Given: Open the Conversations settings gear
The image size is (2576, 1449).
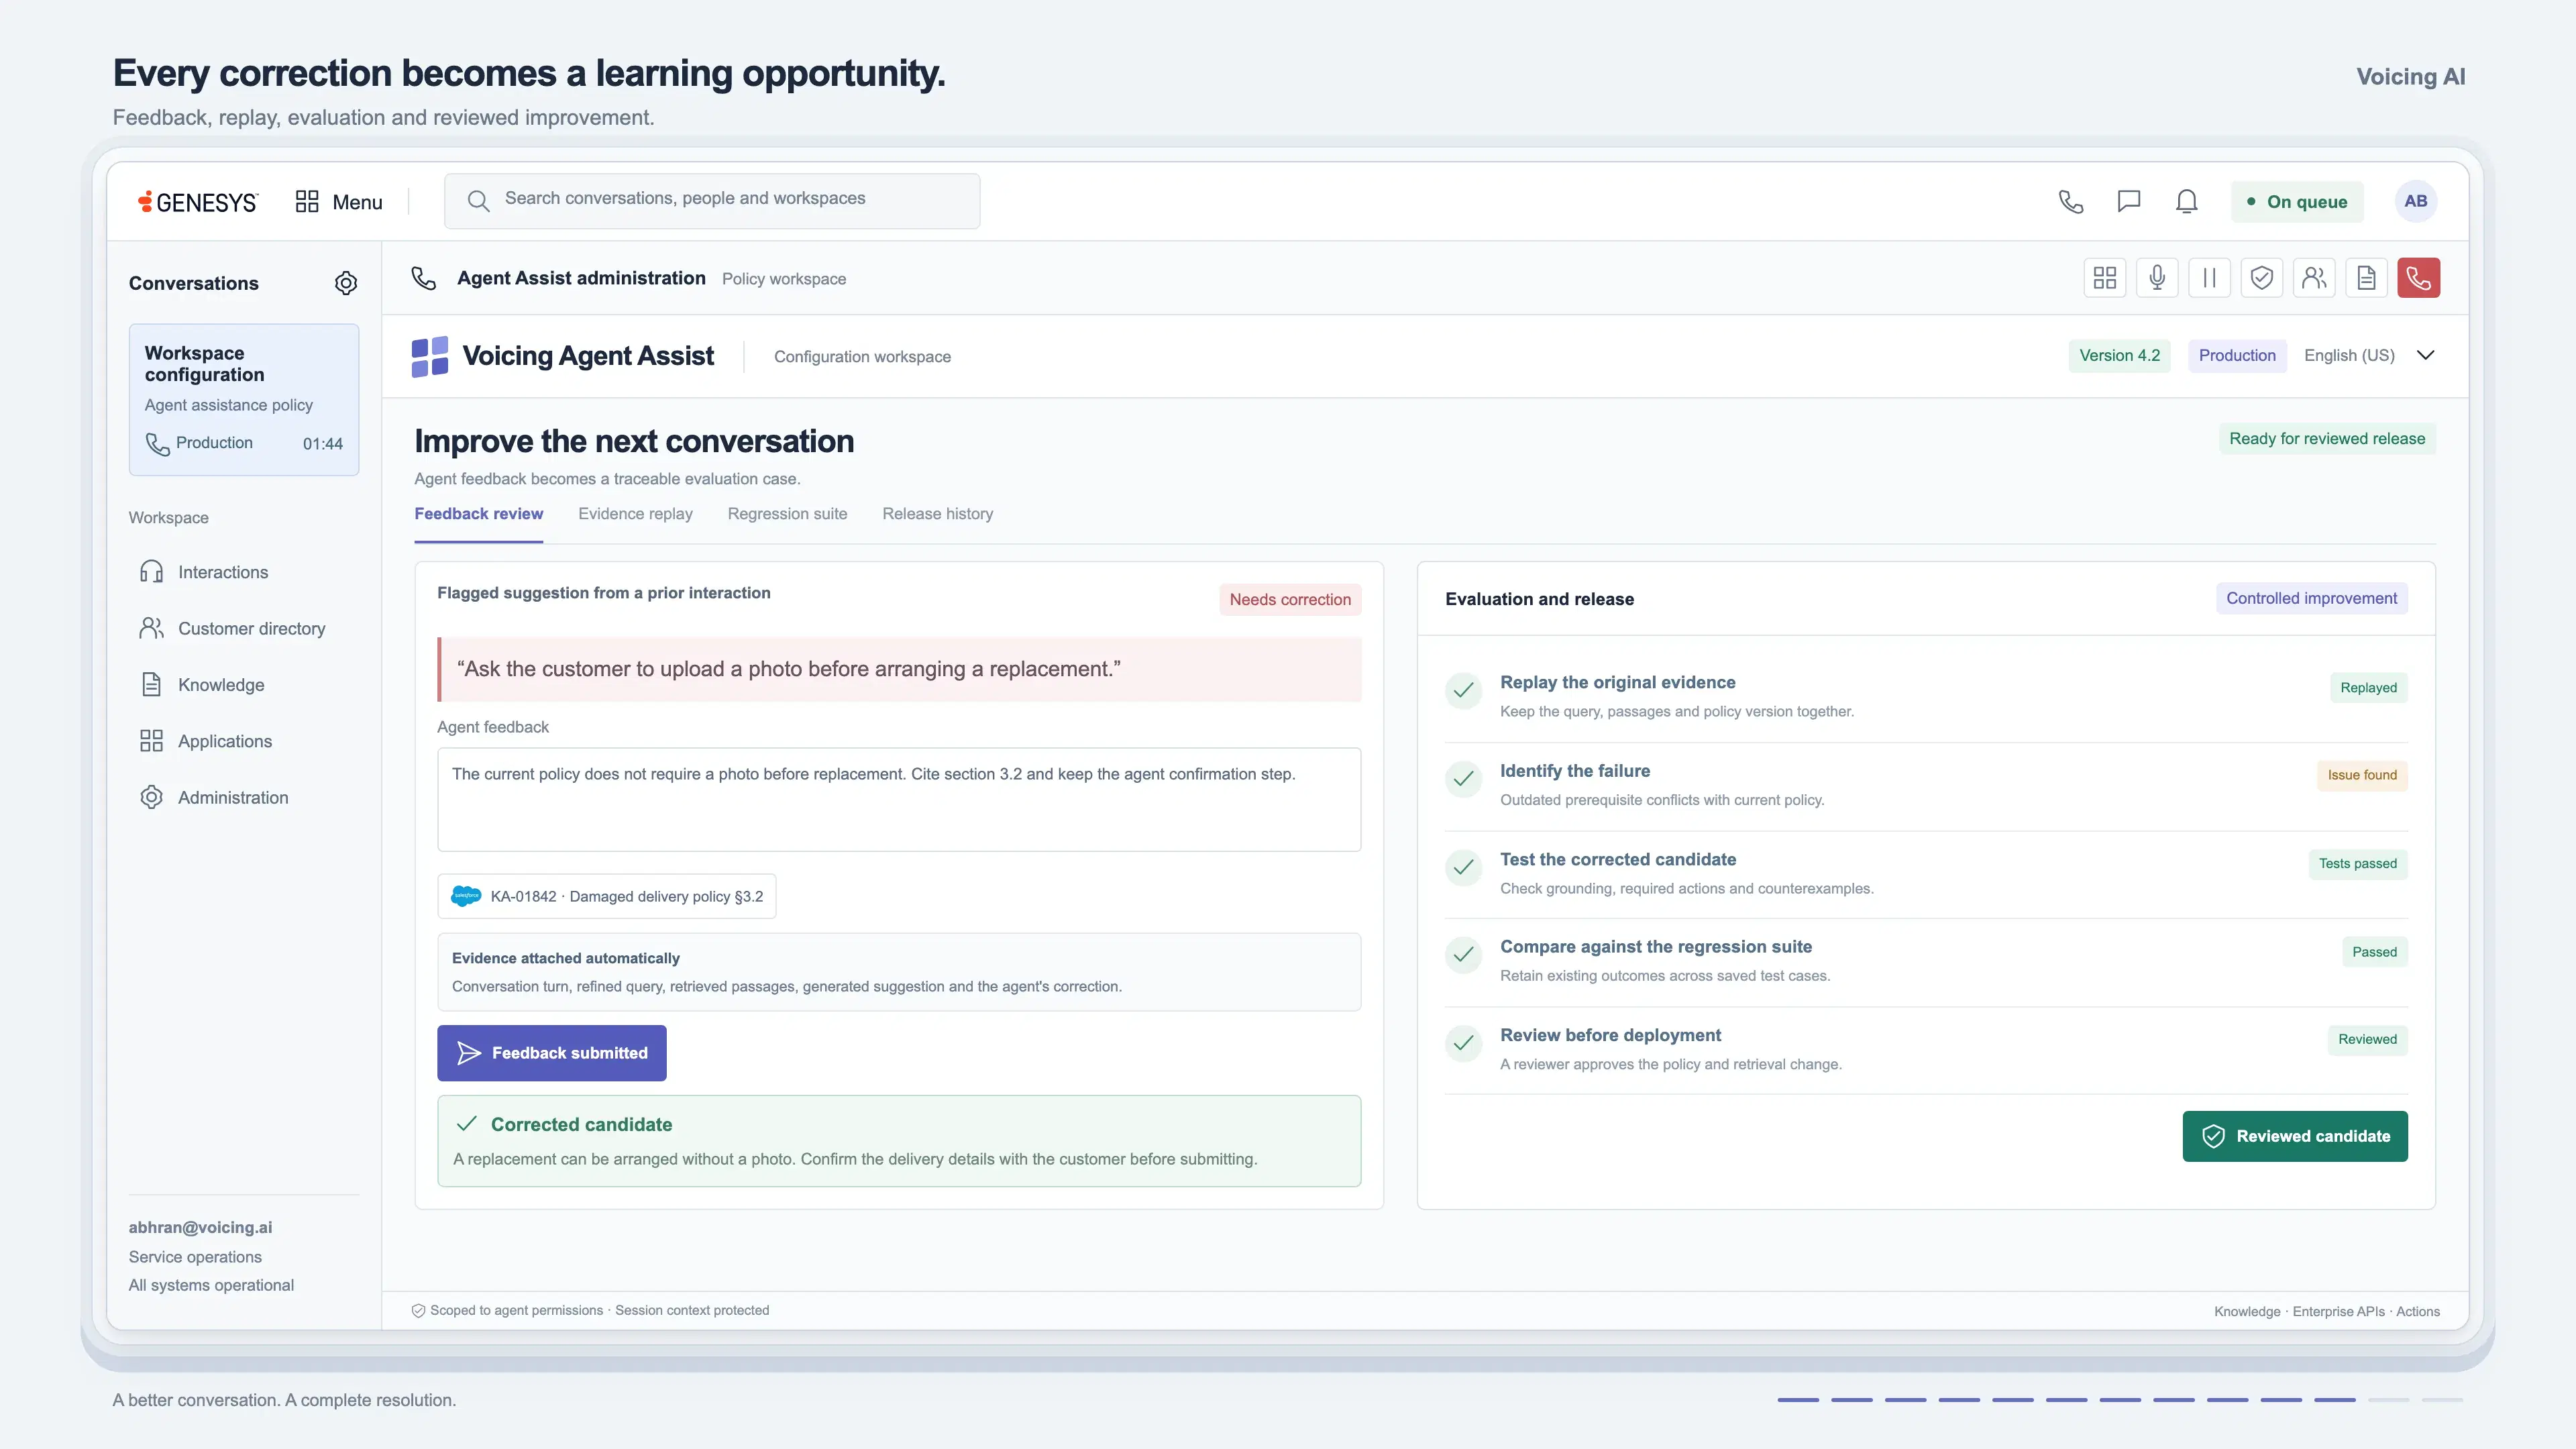Looking at the screenshot, I should pos(346,283).
